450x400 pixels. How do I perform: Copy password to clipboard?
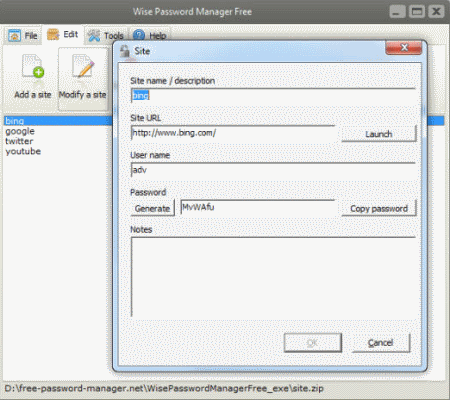point(379,208)
